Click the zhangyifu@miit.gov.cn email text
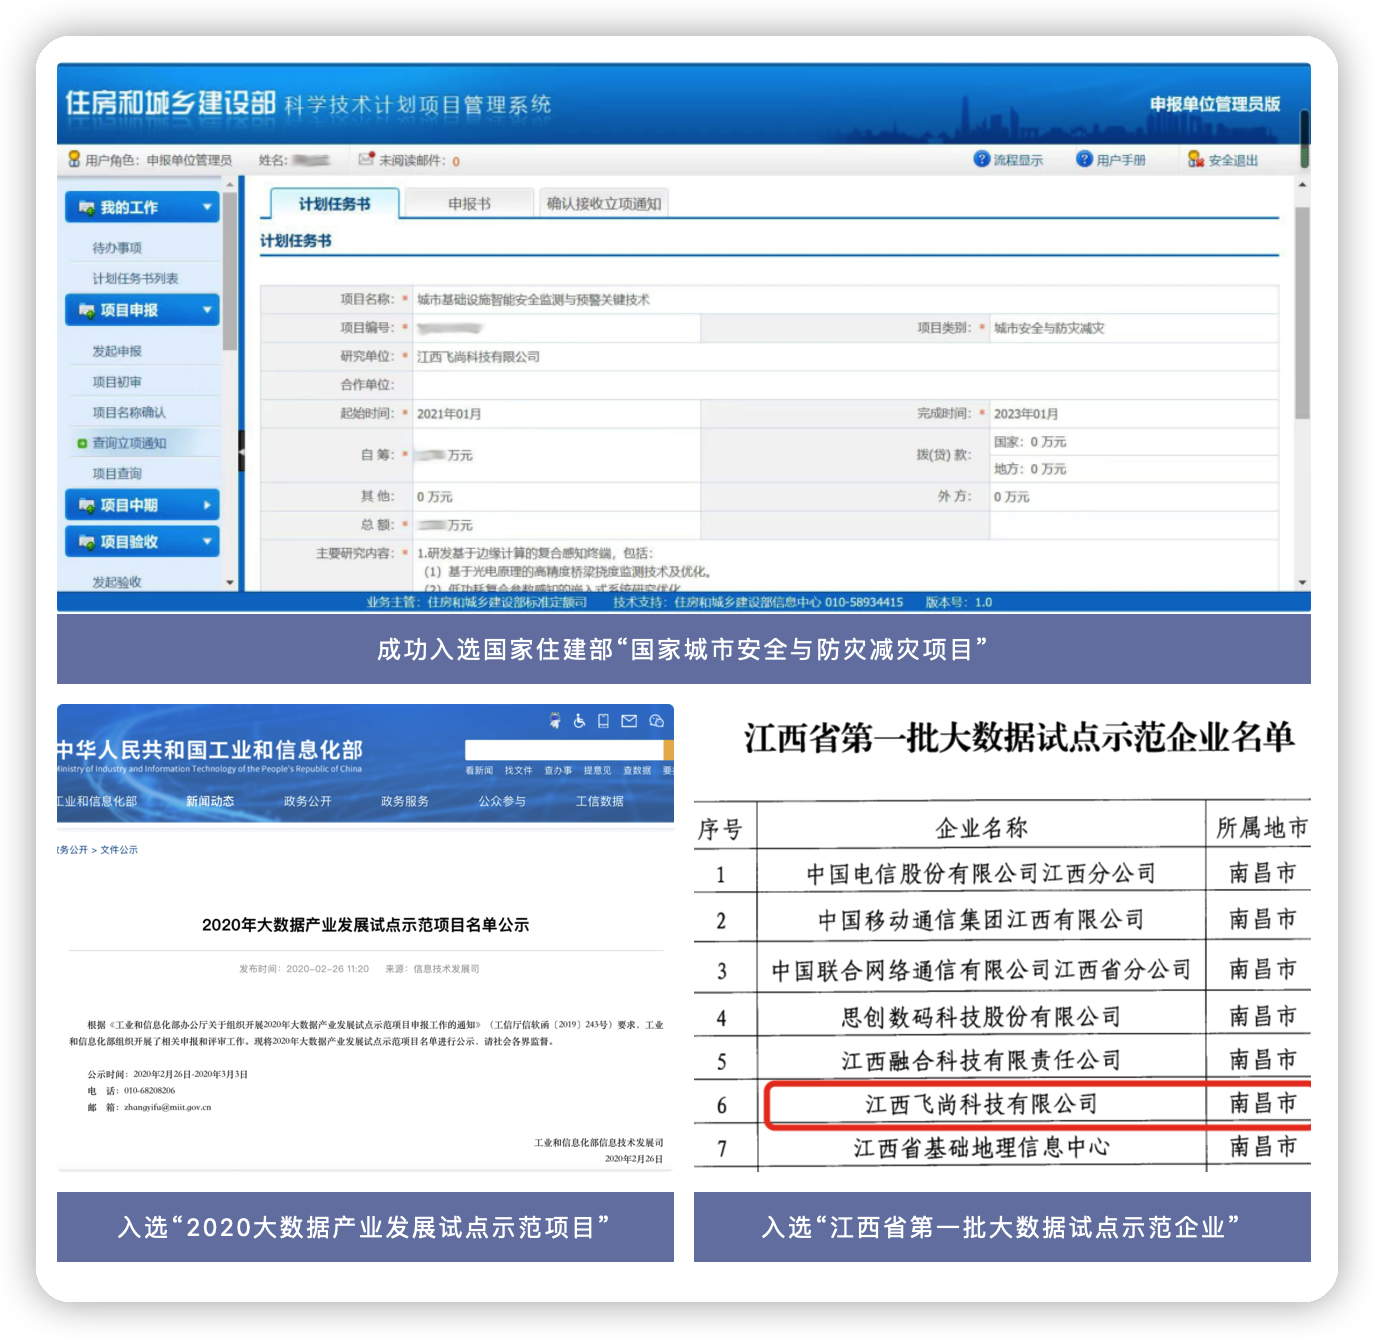This screenshot has width=1374, height=1338. pos(168,1108)
